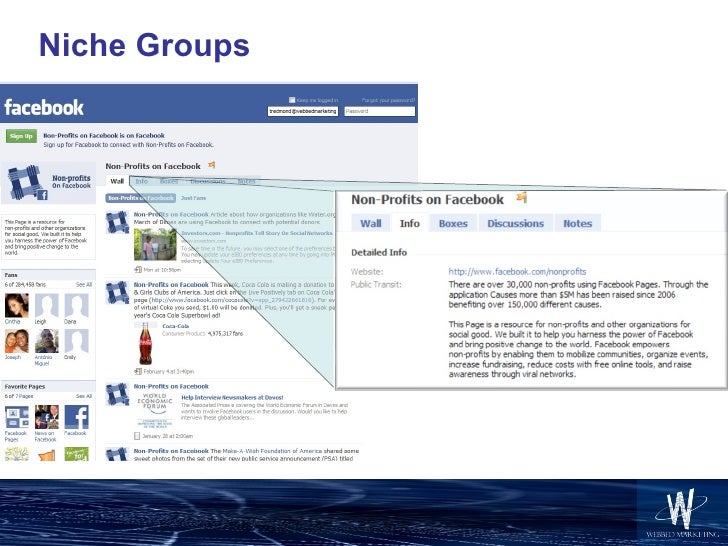
Task: Click the World Economic Forum logo thumbnail
Action: (x=155, y=410)
